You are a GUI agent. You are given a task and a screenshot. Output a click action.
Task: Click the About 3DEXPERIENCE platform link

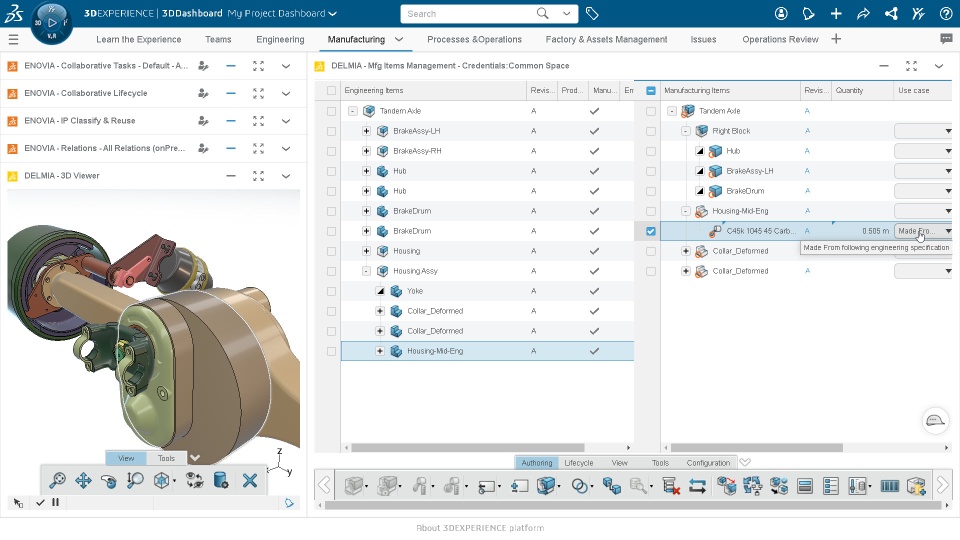click(480, 528)
